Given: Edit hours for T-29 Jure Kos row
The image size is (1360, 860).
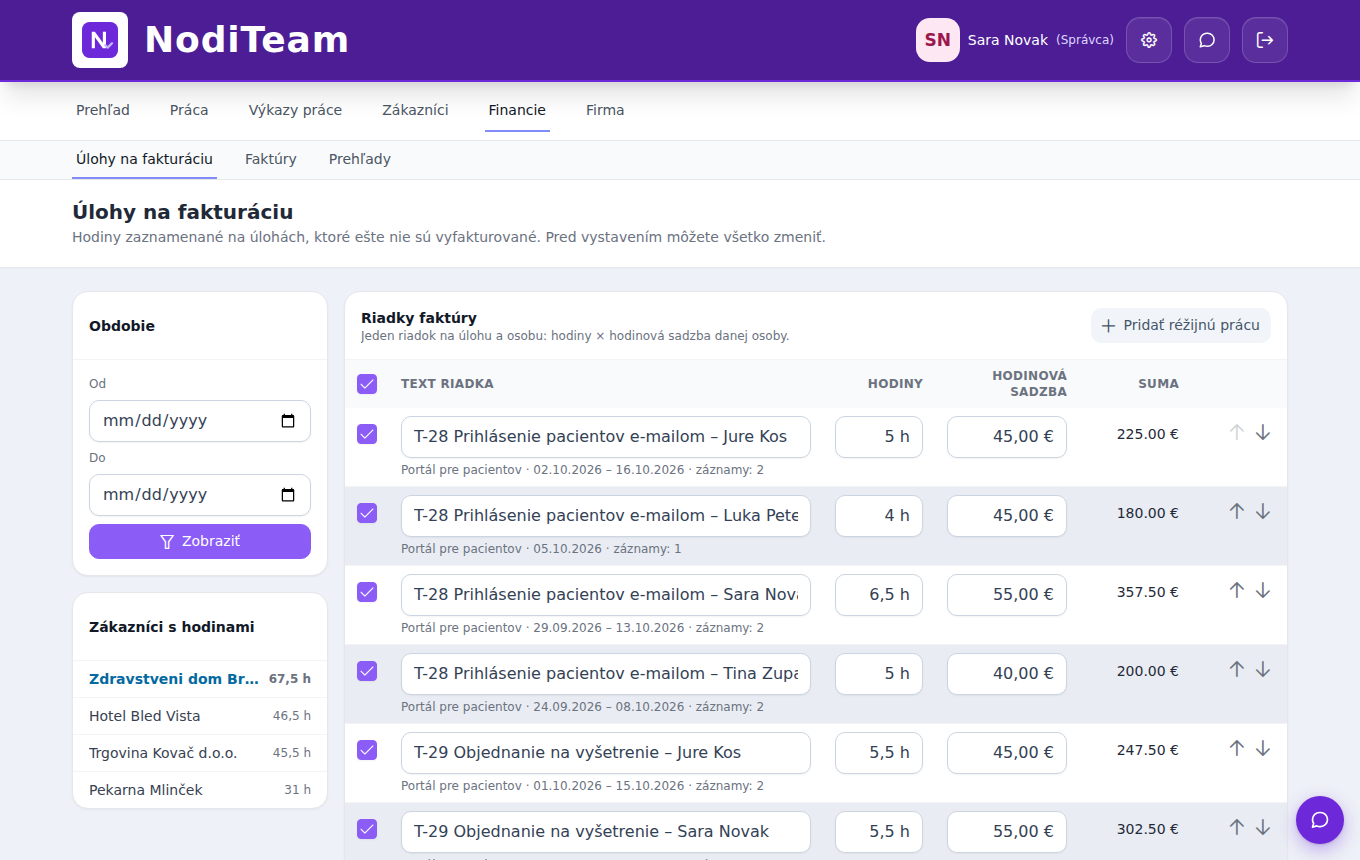Looking at the screenshot, I should 879,753.
